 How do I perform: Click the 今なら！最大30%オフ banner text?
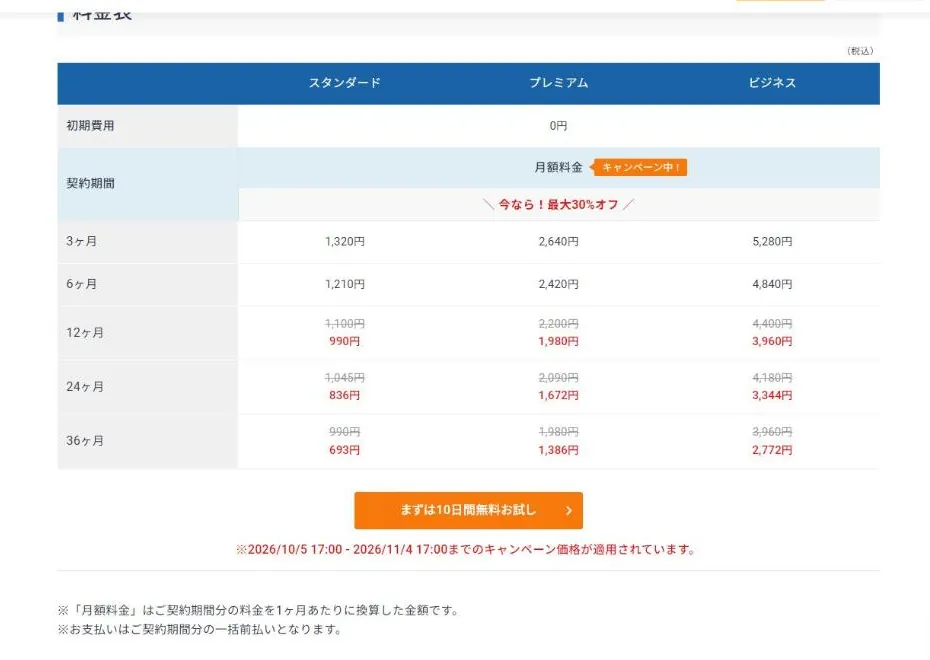[558, 205]
